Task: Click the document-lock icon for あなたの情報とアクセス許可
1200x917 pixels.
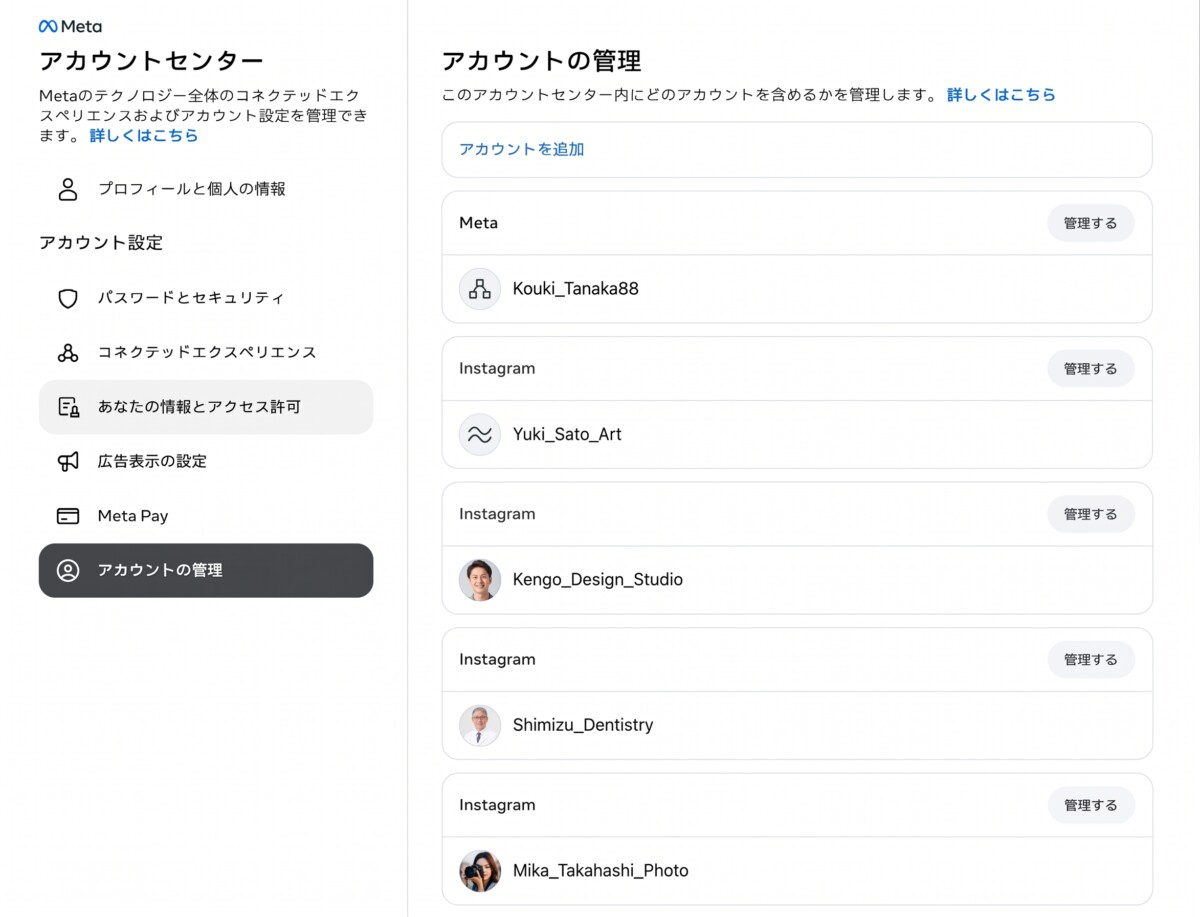Action: tap(68, 407)
